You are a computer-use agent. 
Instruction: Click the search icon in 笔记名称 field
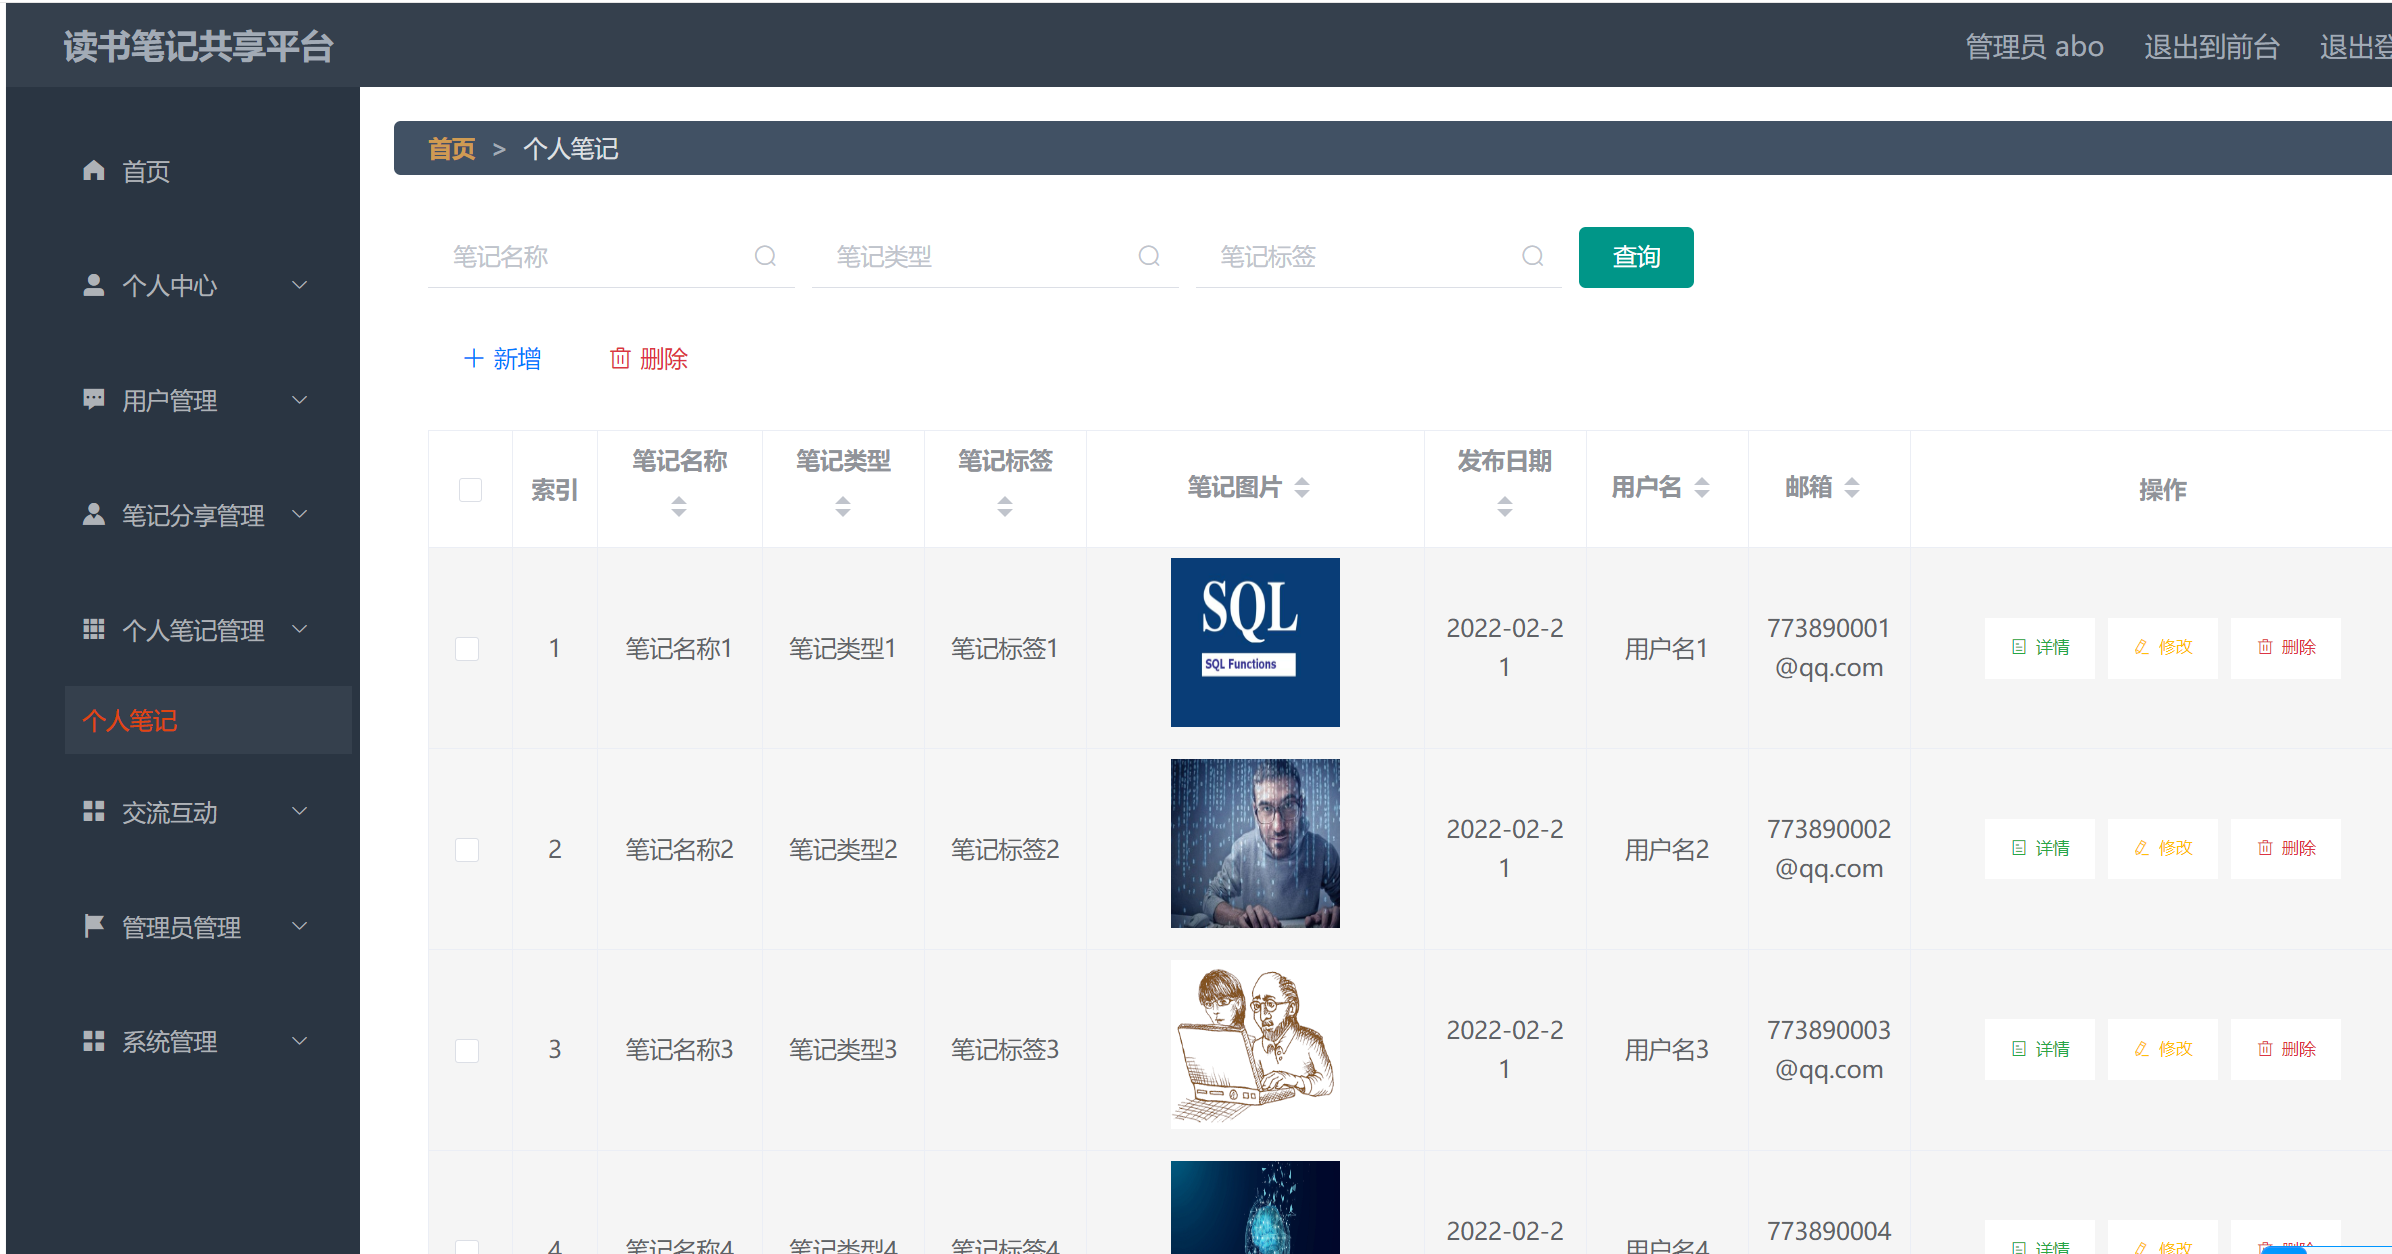click(765, 257)
